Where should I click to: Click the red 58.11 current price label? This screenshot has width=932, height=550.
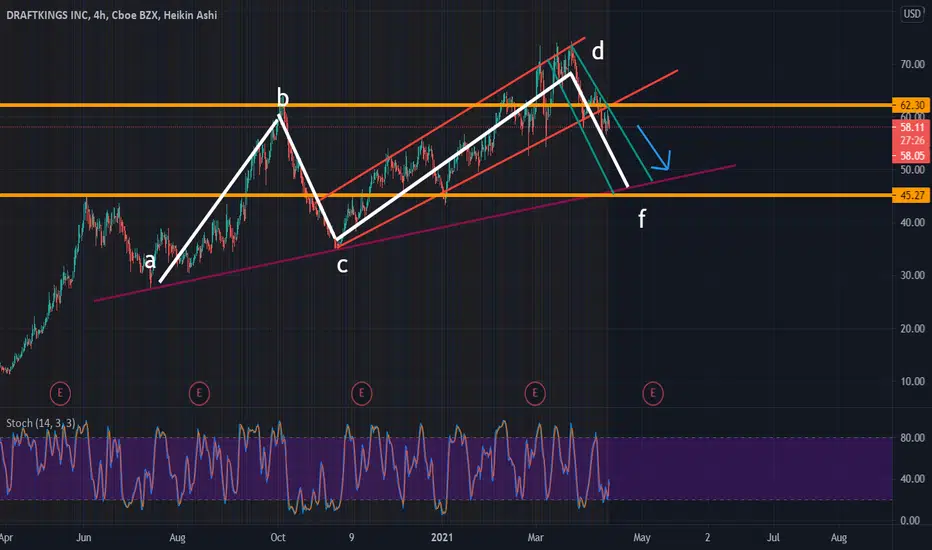tap(911, 127)
